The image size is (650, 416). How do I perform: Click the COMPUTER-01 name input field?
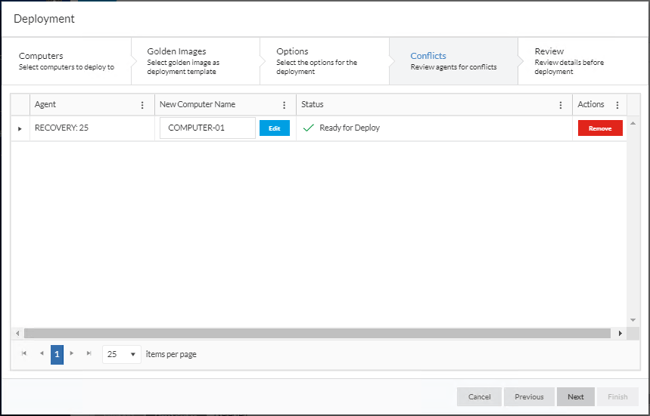click(208, 128)
